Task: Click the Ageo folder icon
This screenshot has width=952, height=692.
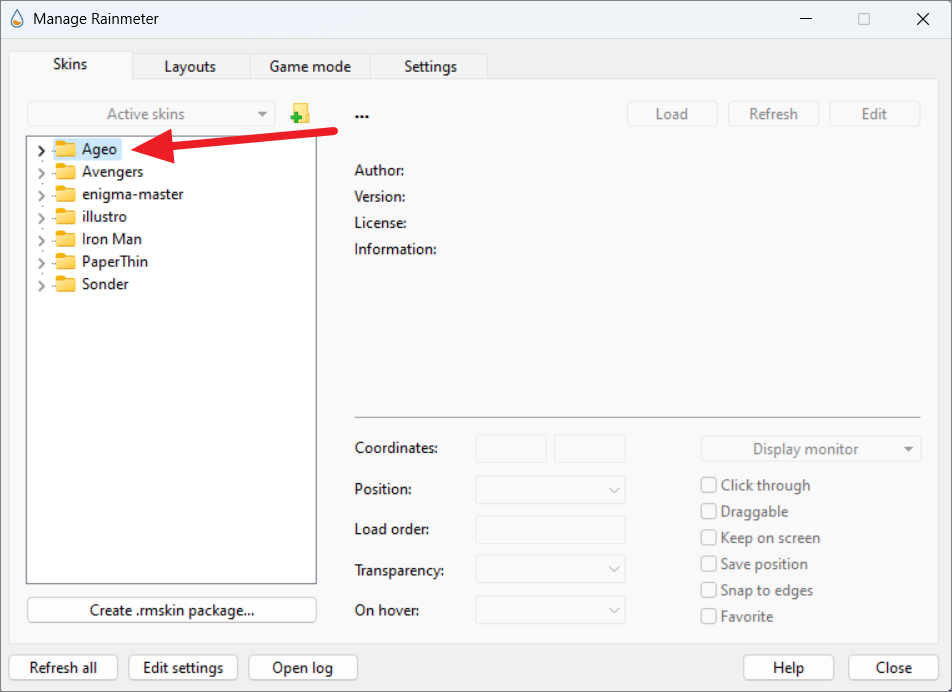Action: 66,149
